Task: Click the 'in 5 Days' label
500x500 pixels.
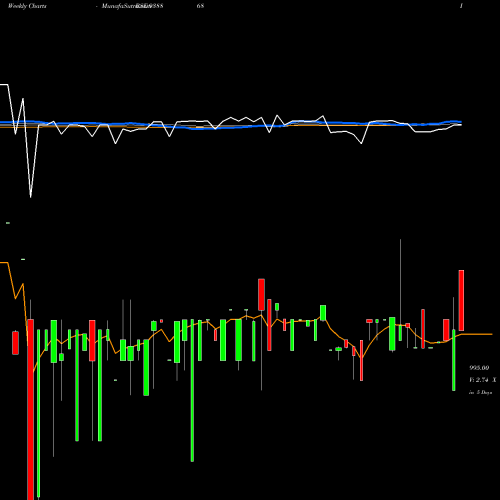Action: click(x=480, y=392)
